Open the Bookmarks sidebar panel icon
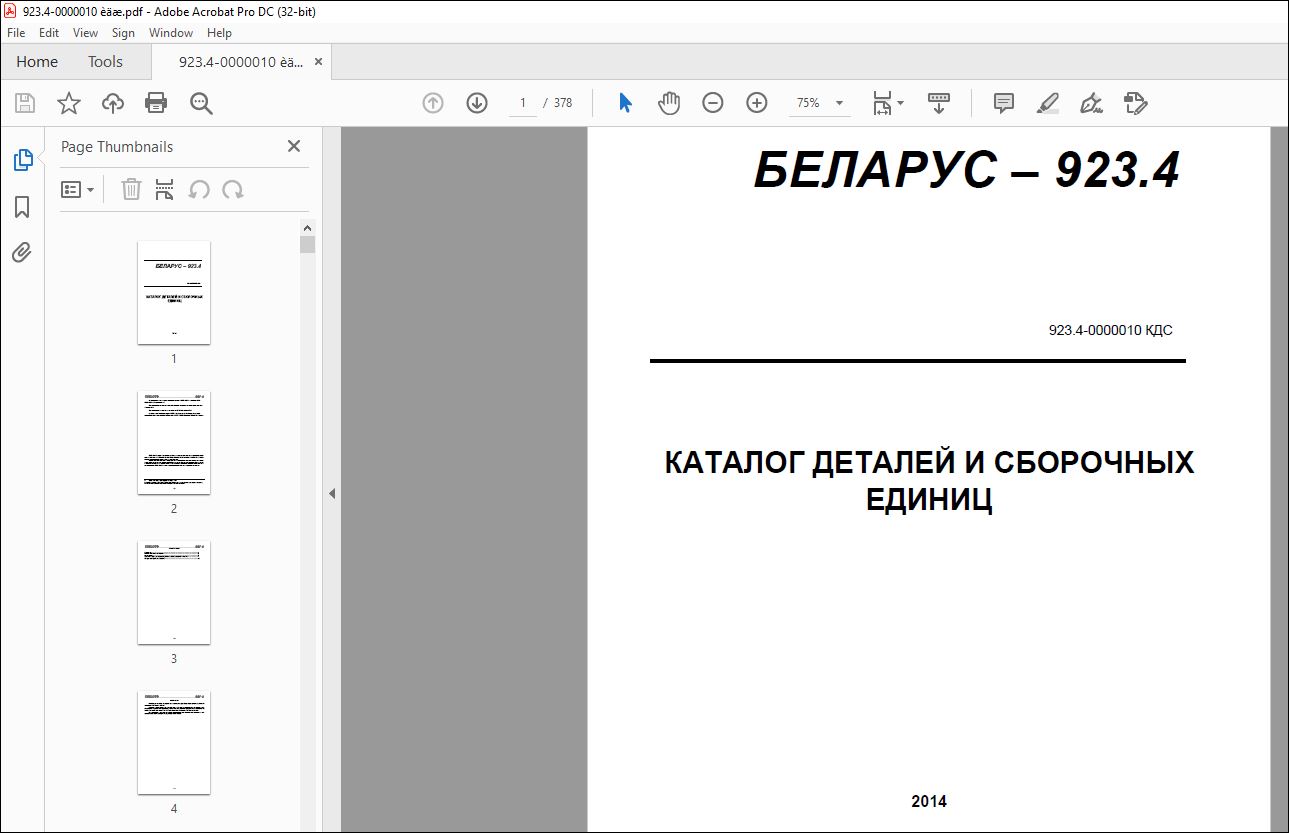 tap(22, 206)
